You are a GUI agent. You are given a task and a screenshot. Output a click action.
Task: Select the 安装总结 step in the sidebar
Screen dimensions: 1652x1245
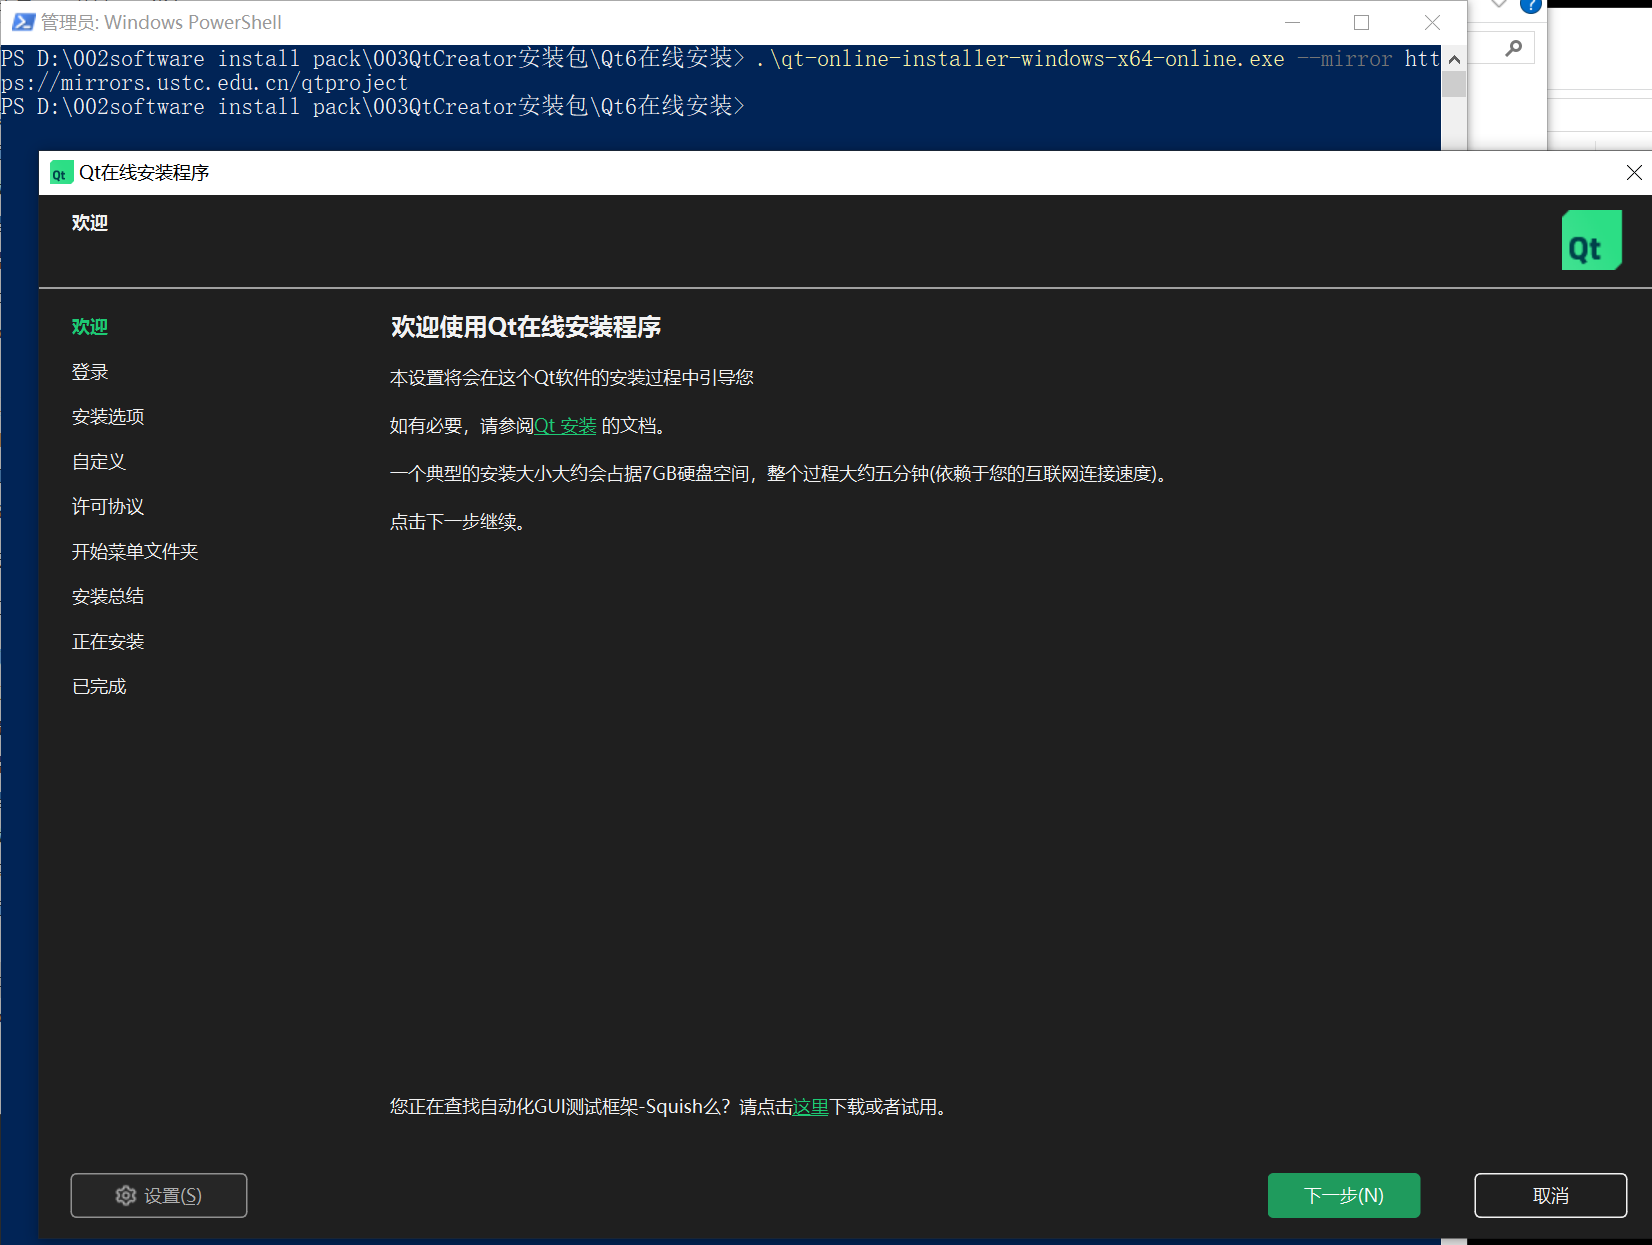point(108,597)
